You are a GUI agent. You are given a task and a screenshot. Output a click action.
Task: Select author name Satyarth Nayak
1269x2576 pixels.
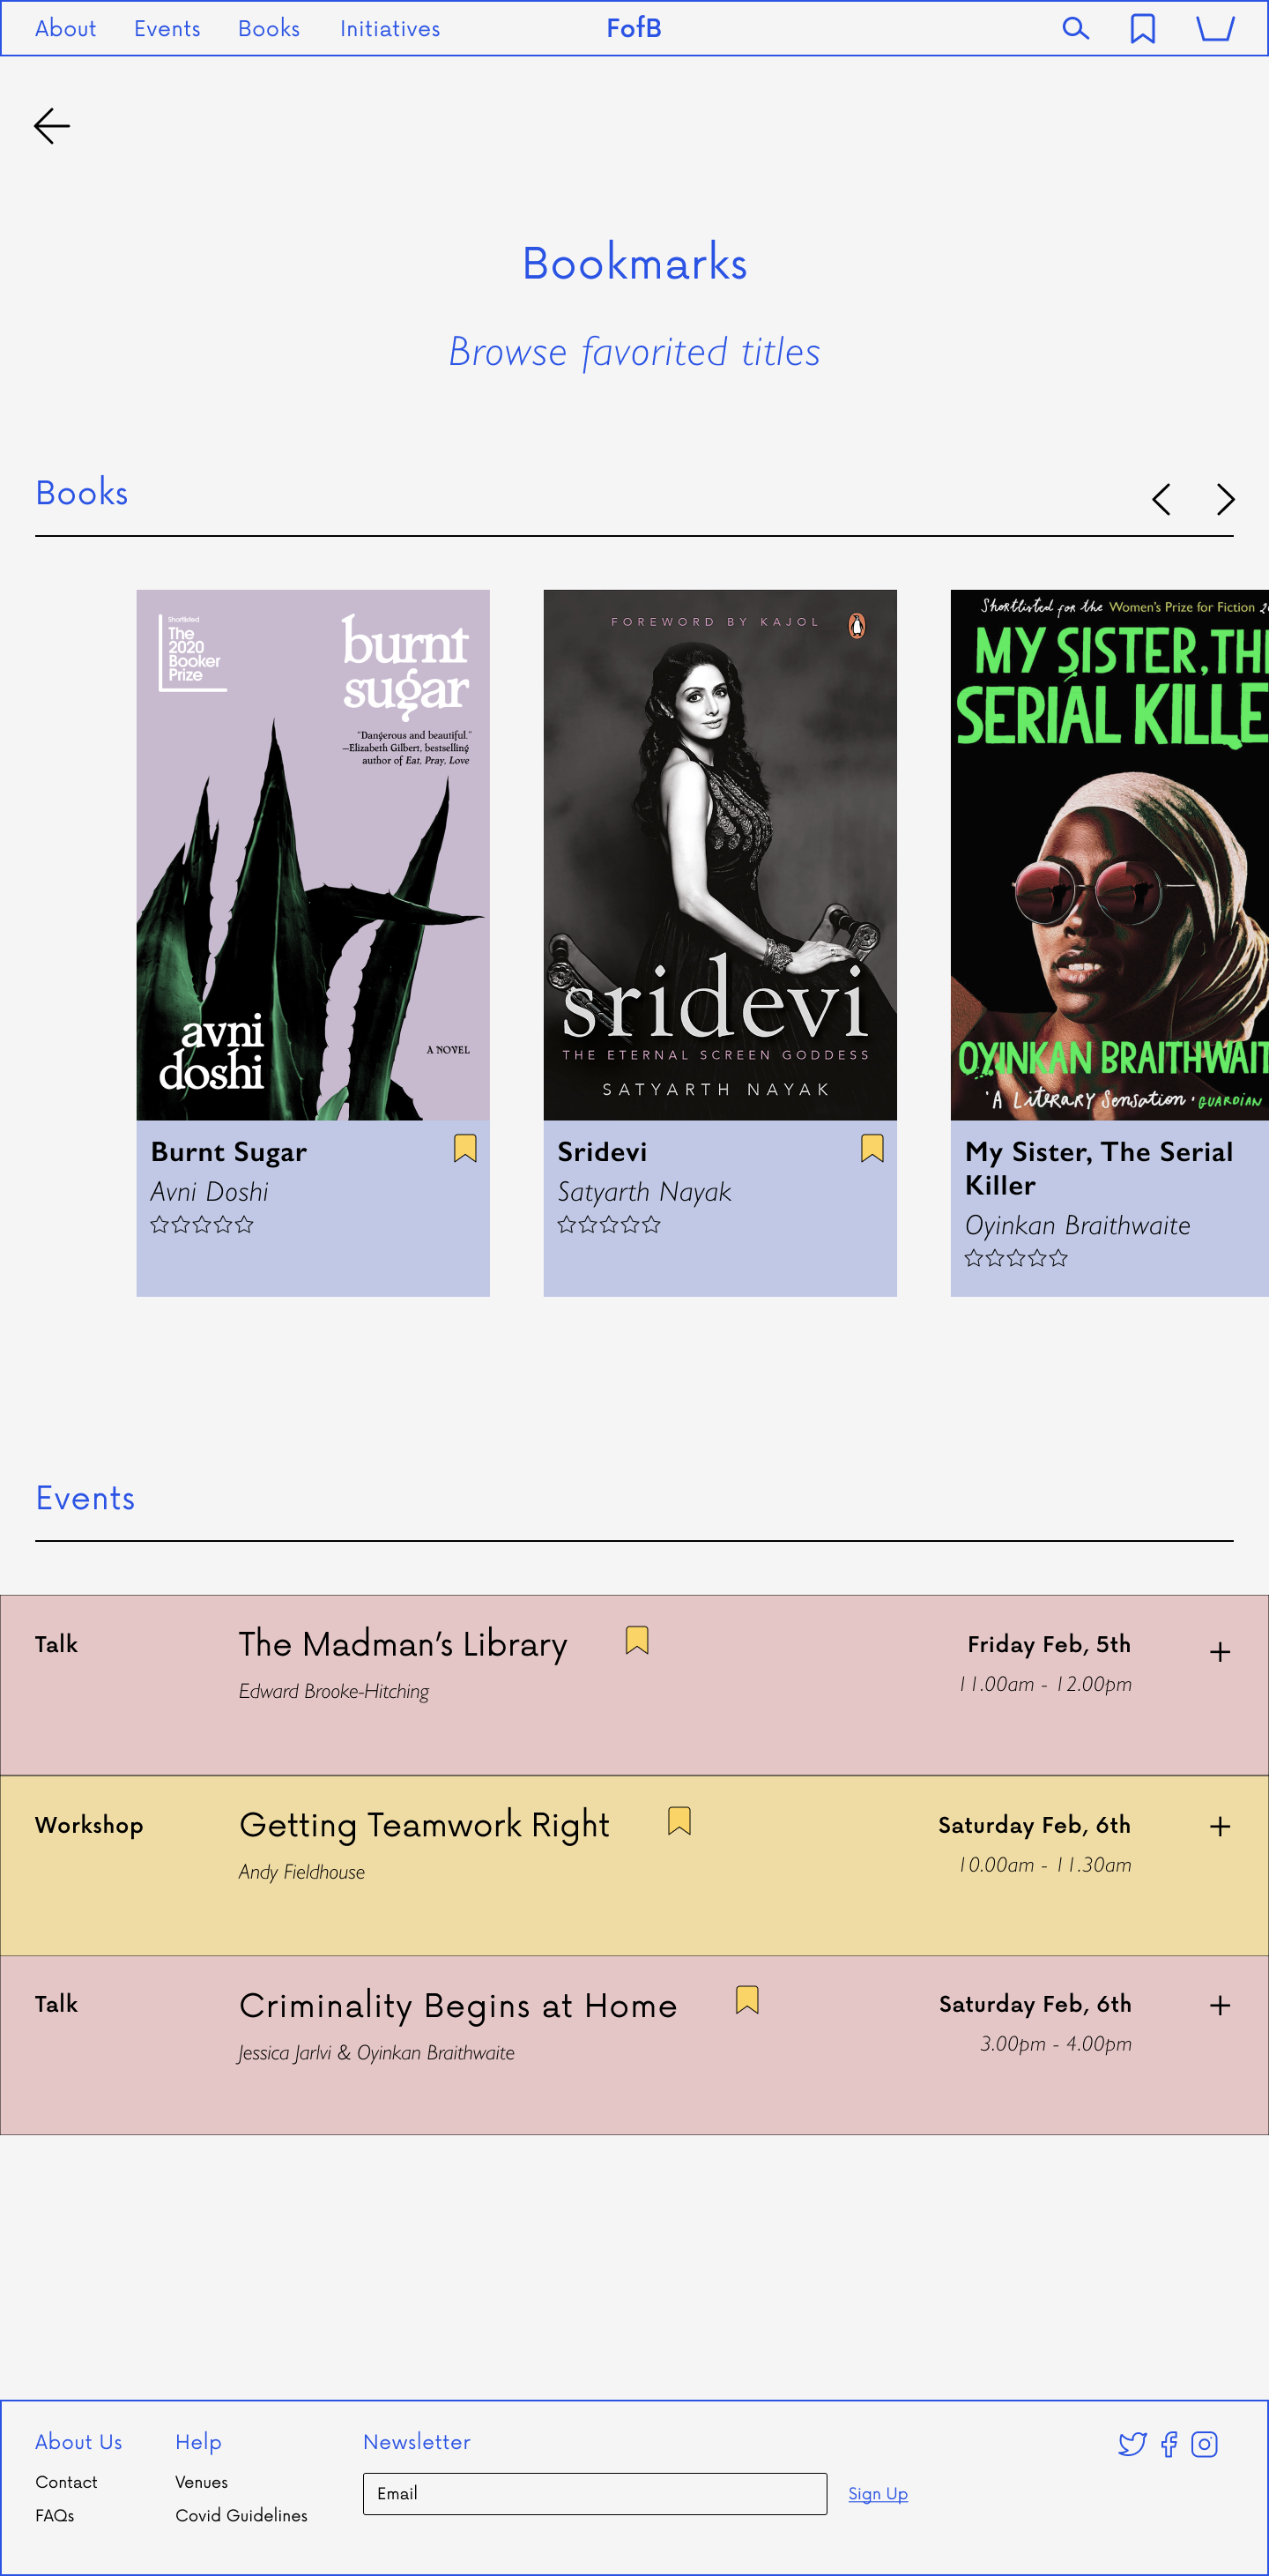(645, 1192)
